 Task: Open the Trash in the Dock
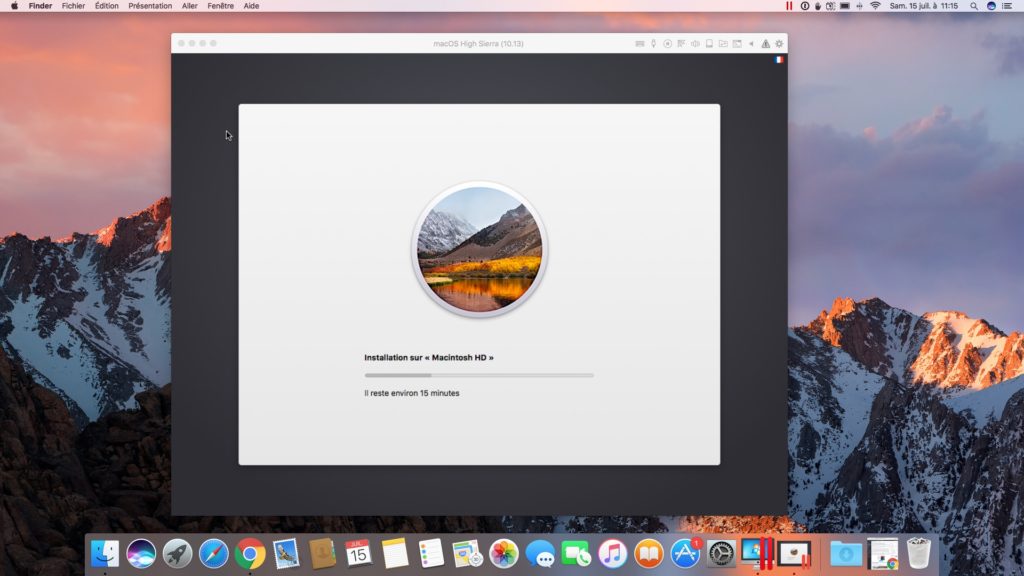(919, 554)
